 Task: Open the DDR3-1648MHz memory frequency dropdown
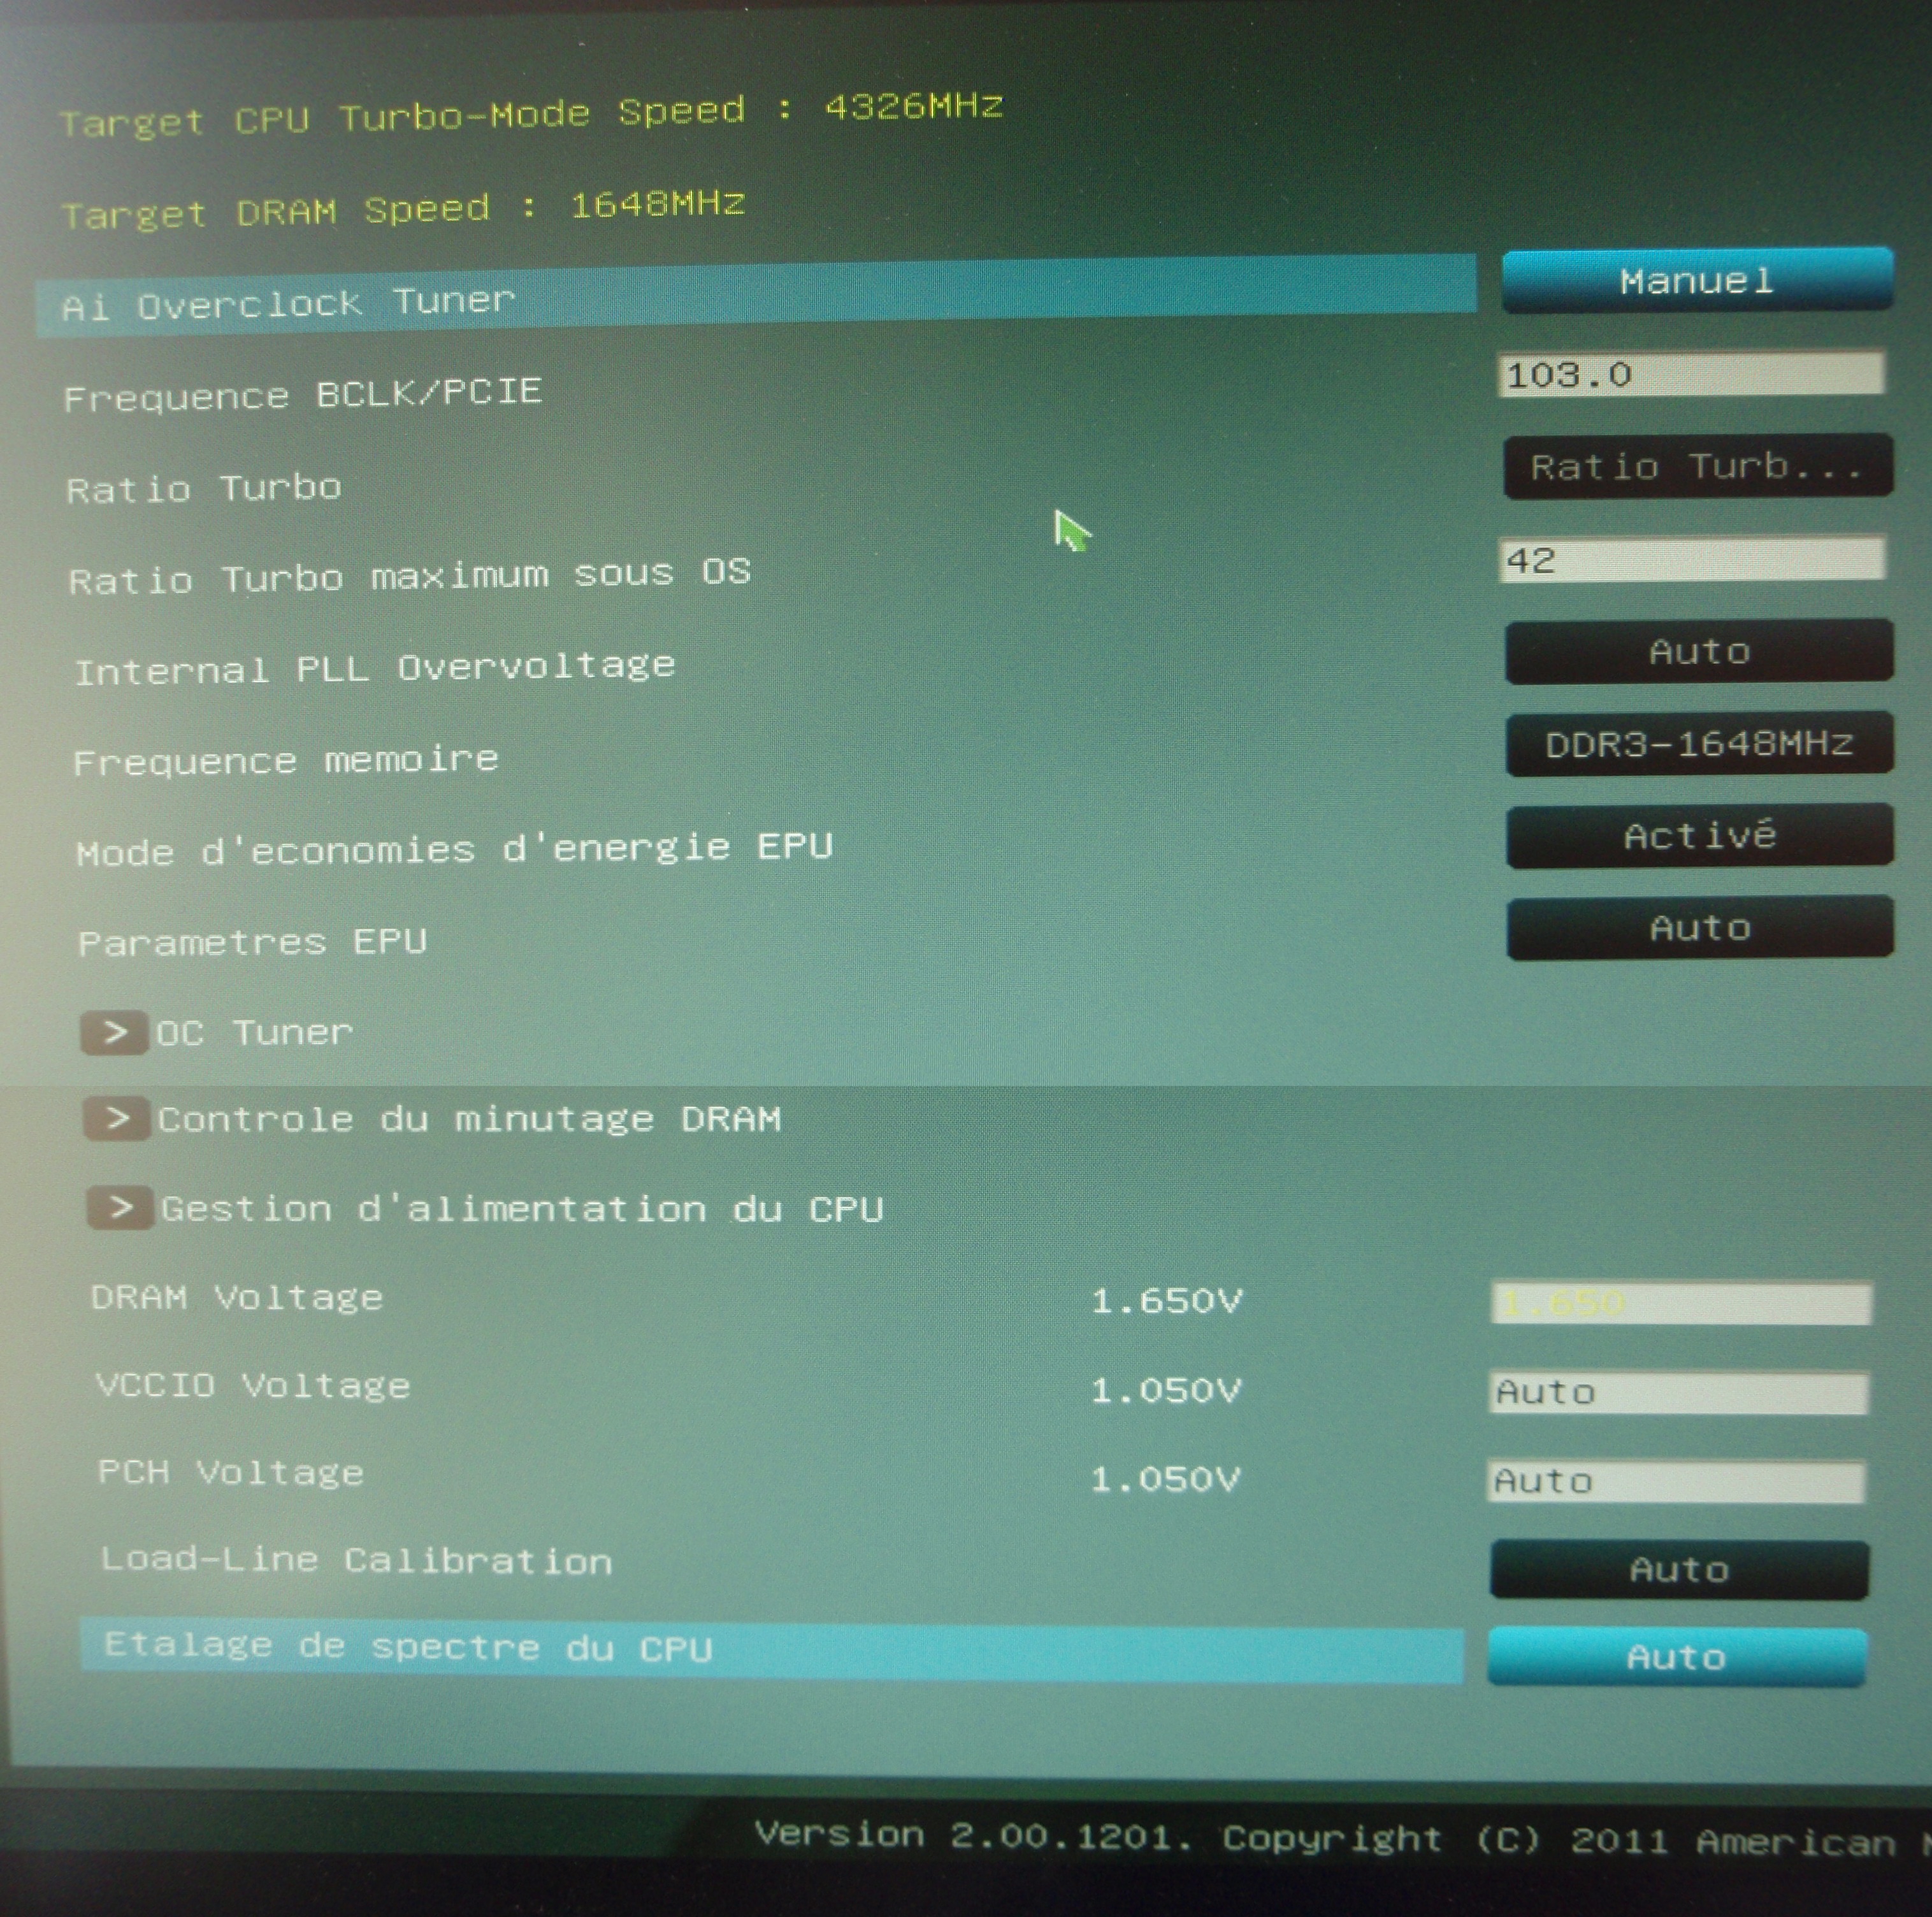pyautogui.click(x=1698, y=744)
